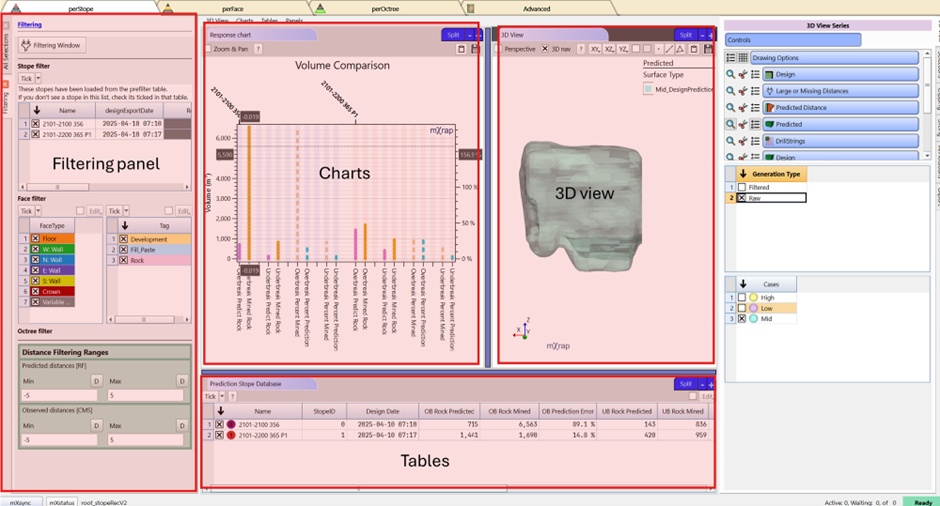Save the Response chart image
The image size is (940, 506).
(x=475, y=49)
